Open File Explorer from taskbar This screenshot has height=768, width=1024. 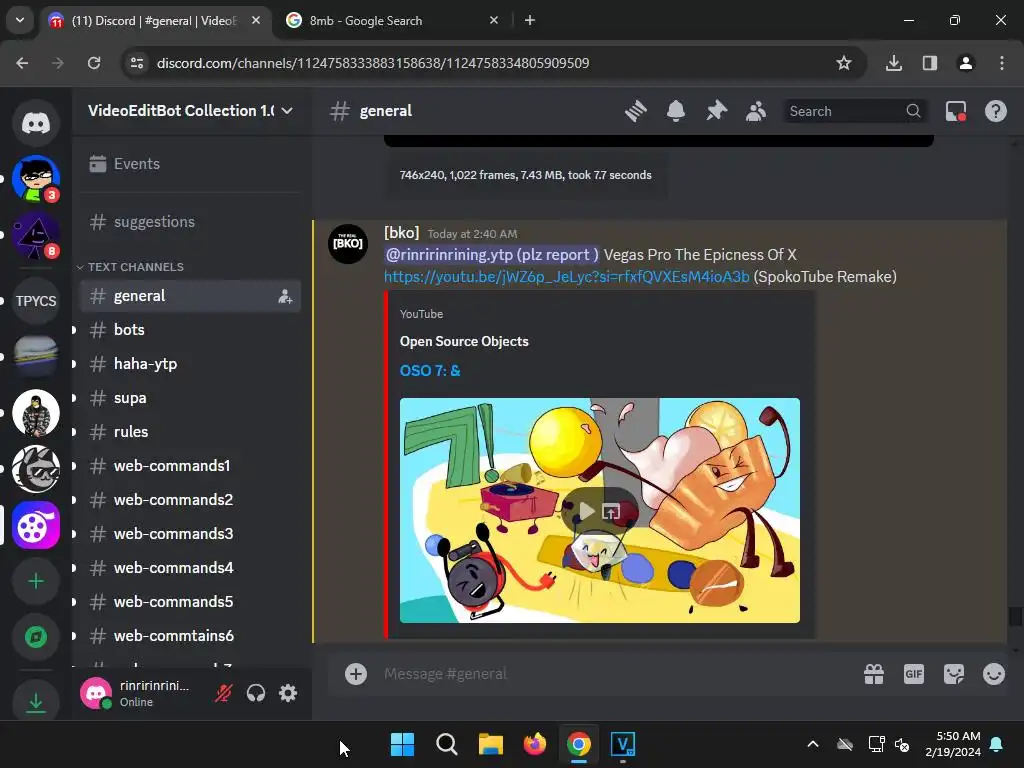click(490, 744)
